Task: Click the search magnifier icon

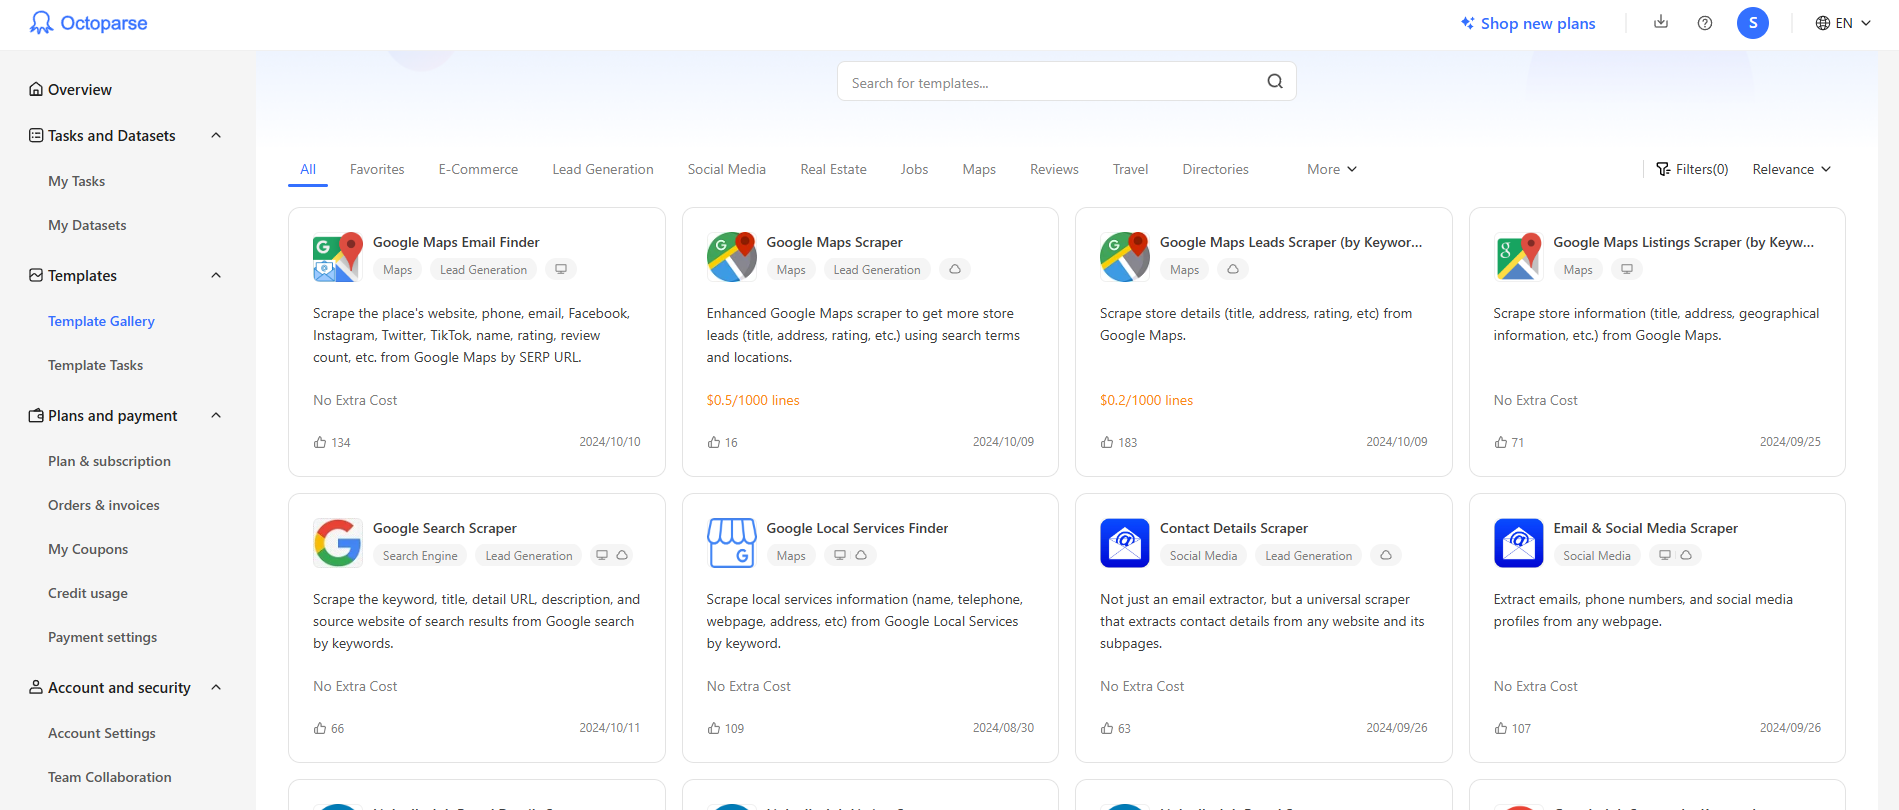Action: [x=1275, y=82]
